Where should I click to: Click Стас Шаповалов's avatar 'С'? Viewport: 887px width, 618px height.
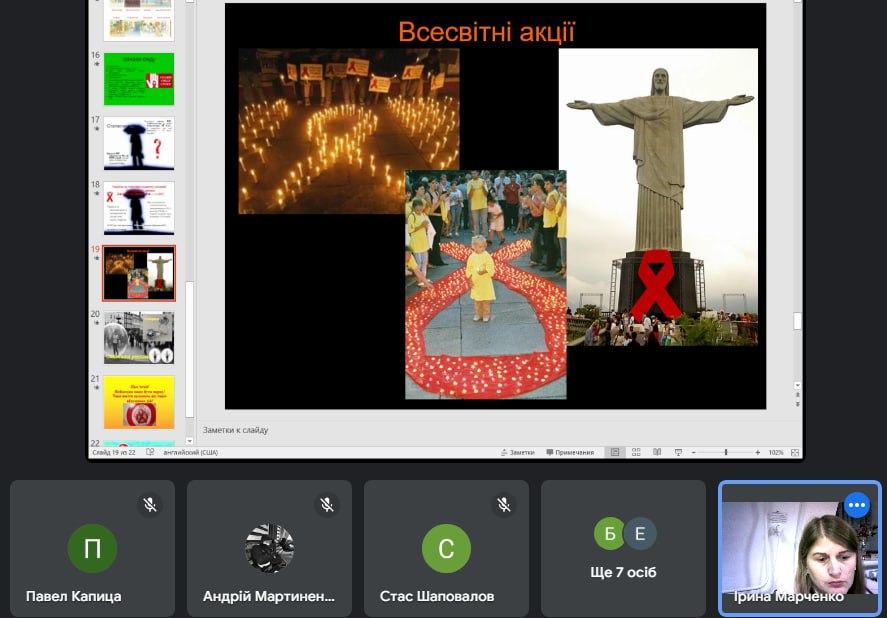point(446,548)
